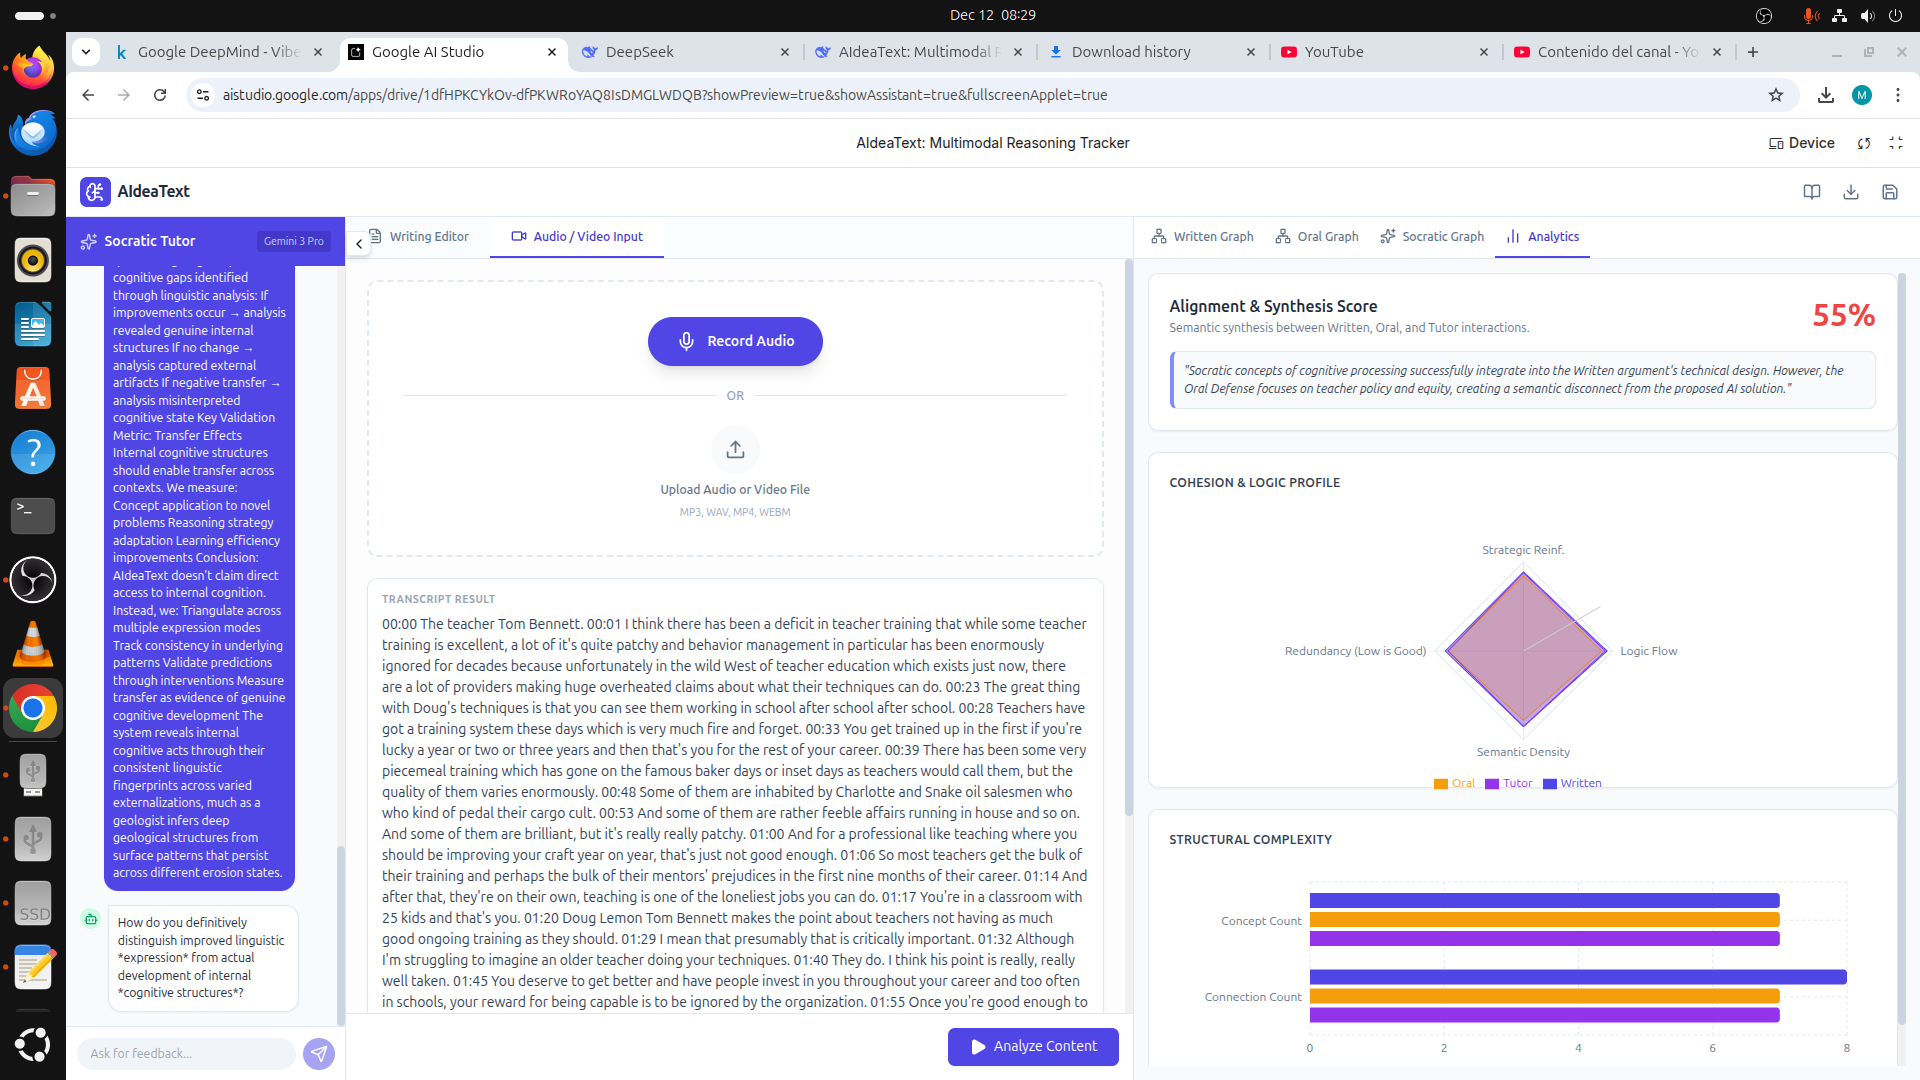
Task: Click the refresh applet icon beside Device
Action: coord(1864,143)
